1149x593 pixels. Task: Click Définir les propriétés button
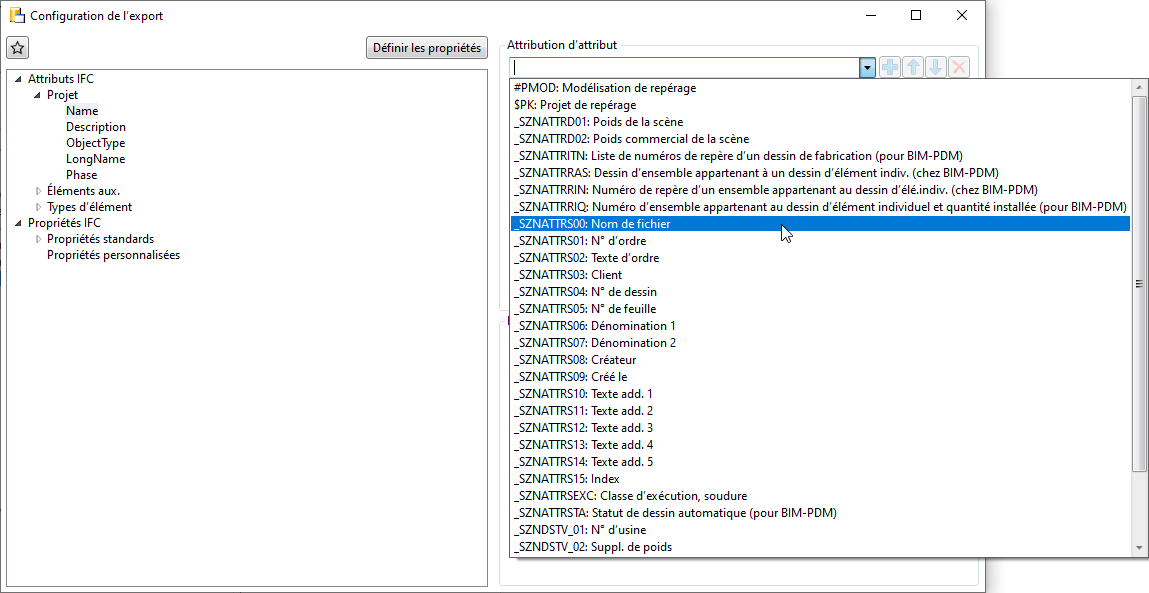[x=426, y=48]
